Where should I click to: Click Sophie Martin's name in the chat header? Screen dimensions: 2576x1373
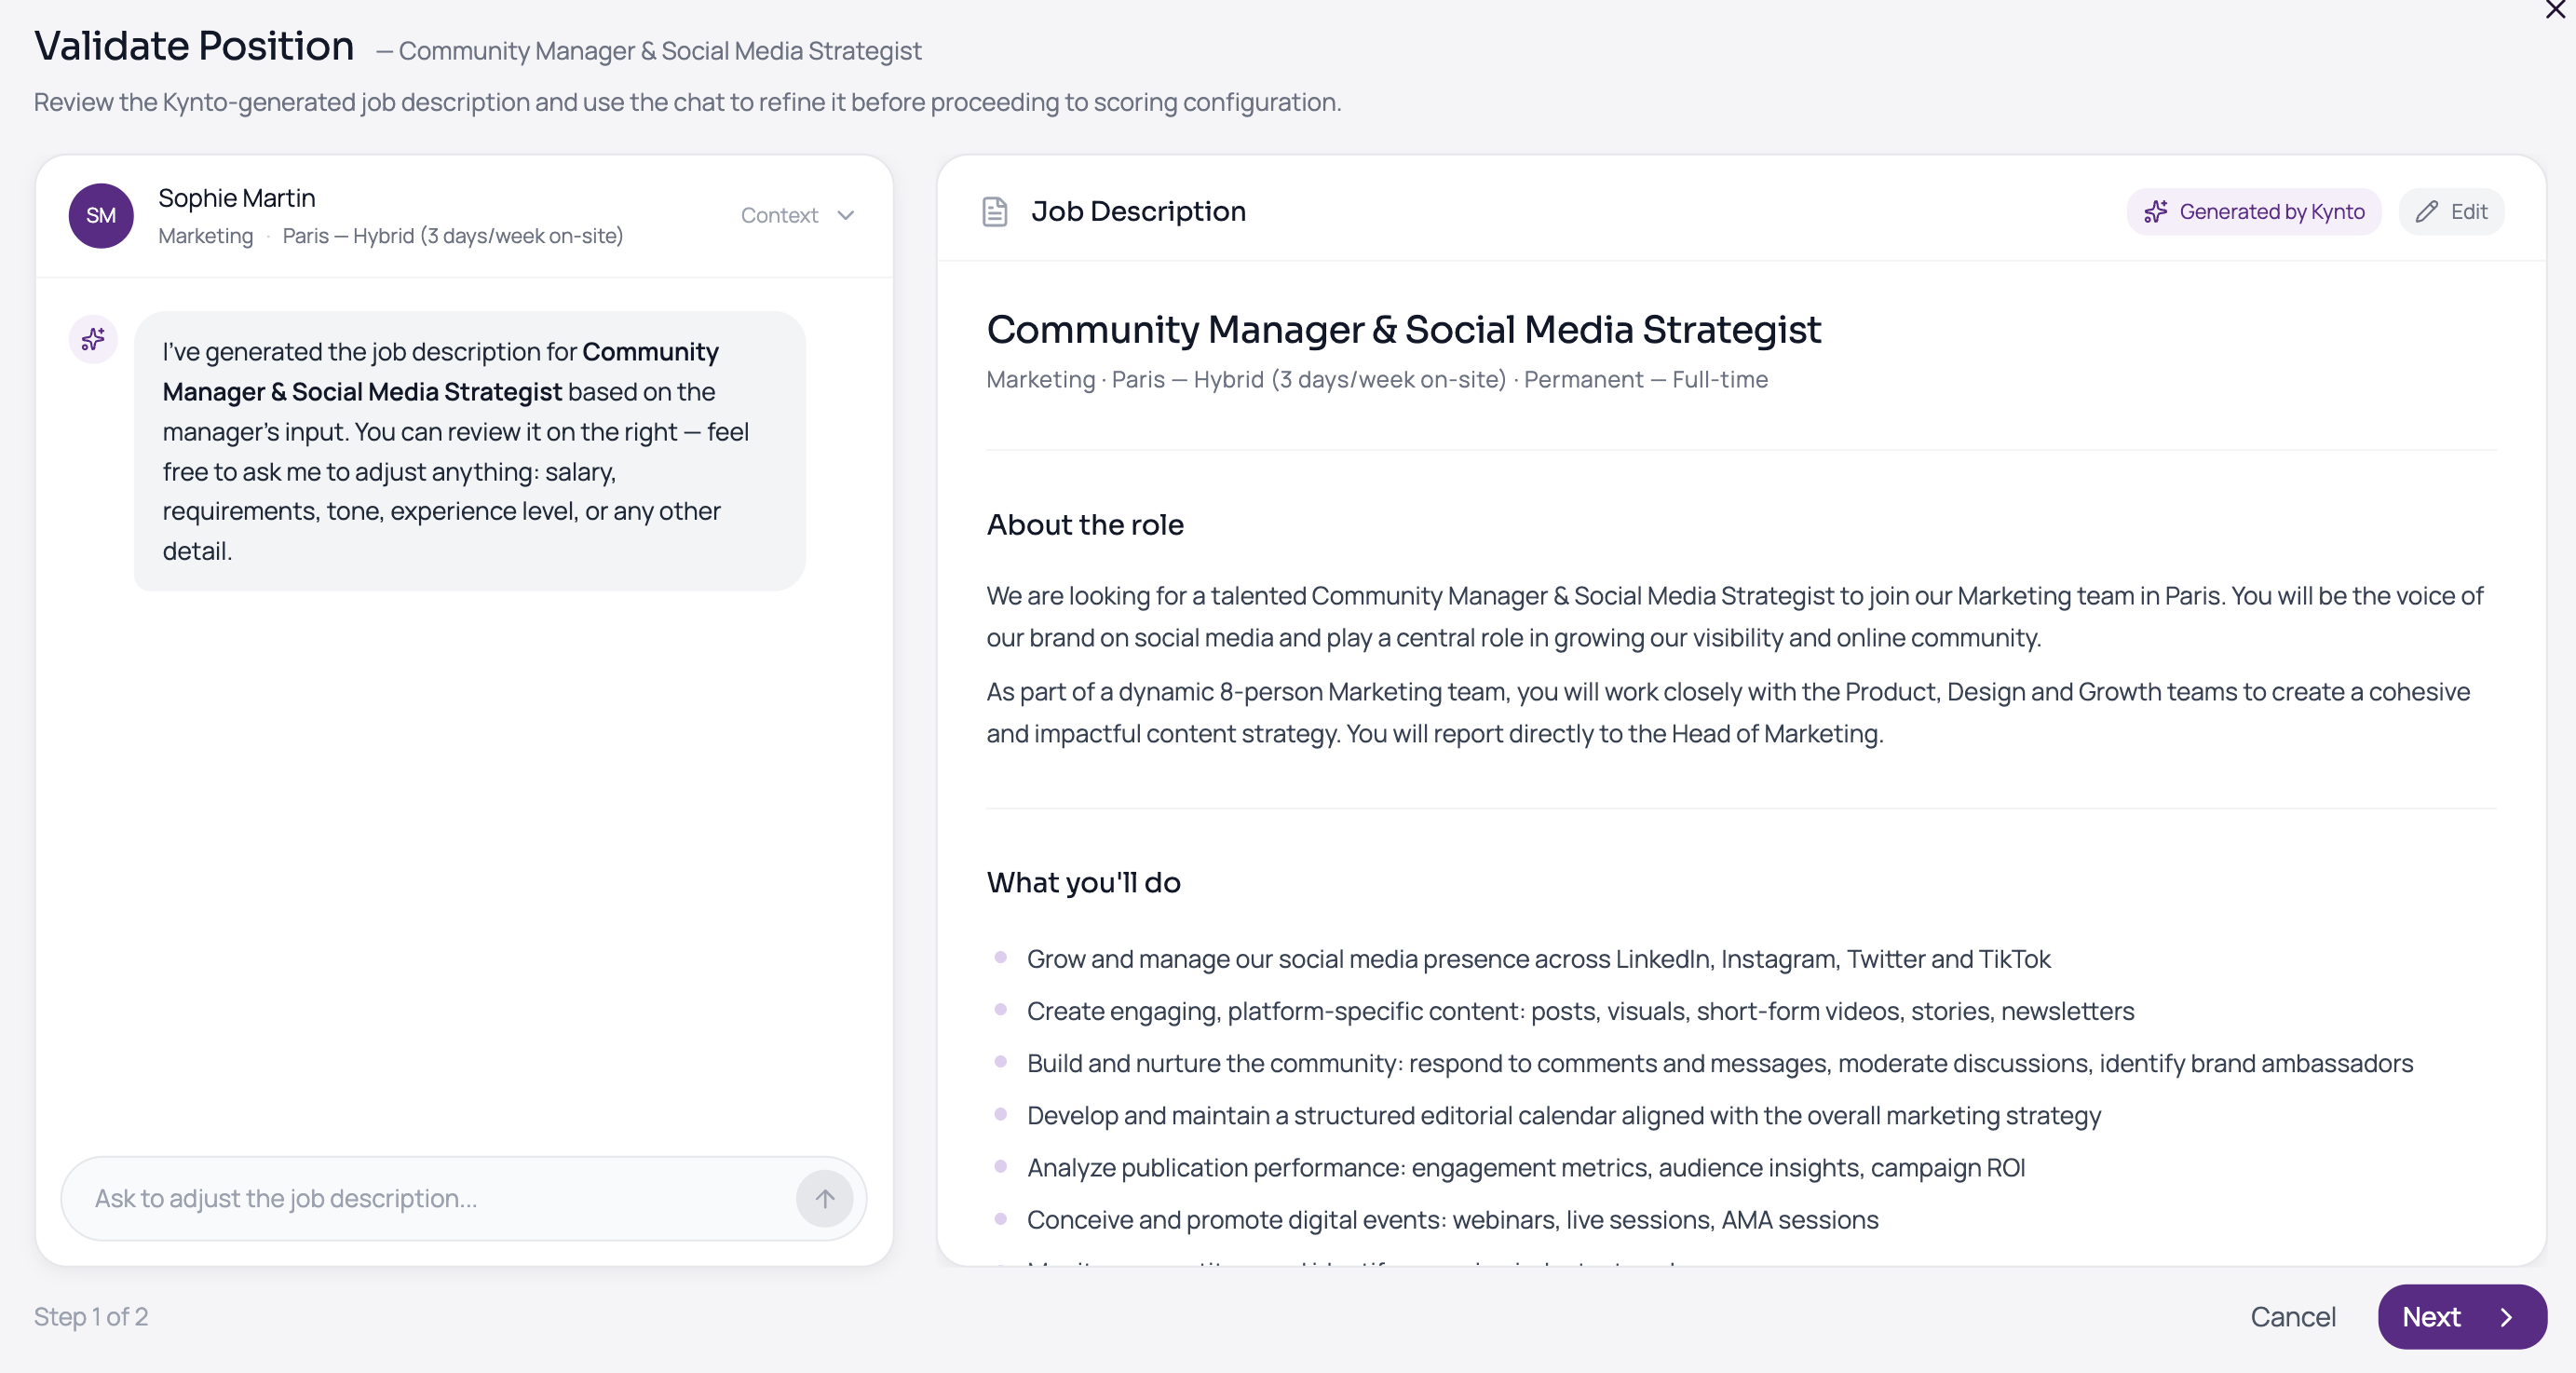(x=237, y=197)
